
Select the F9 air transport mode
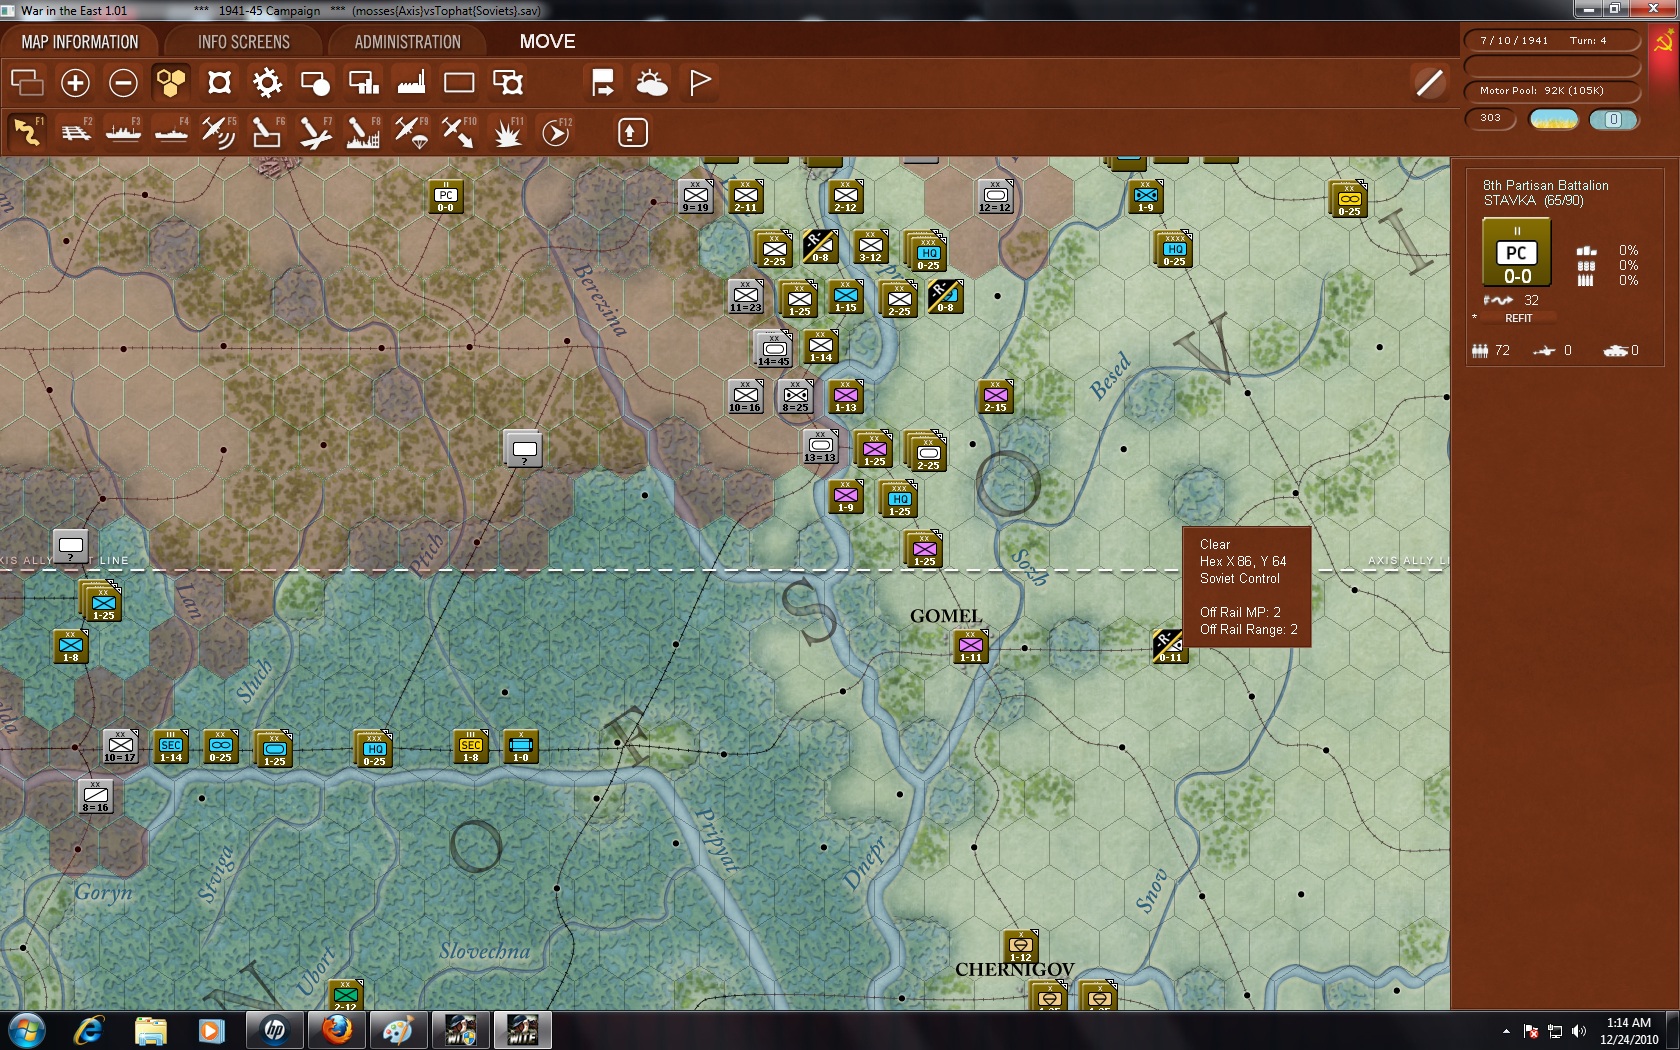(411, 132)
